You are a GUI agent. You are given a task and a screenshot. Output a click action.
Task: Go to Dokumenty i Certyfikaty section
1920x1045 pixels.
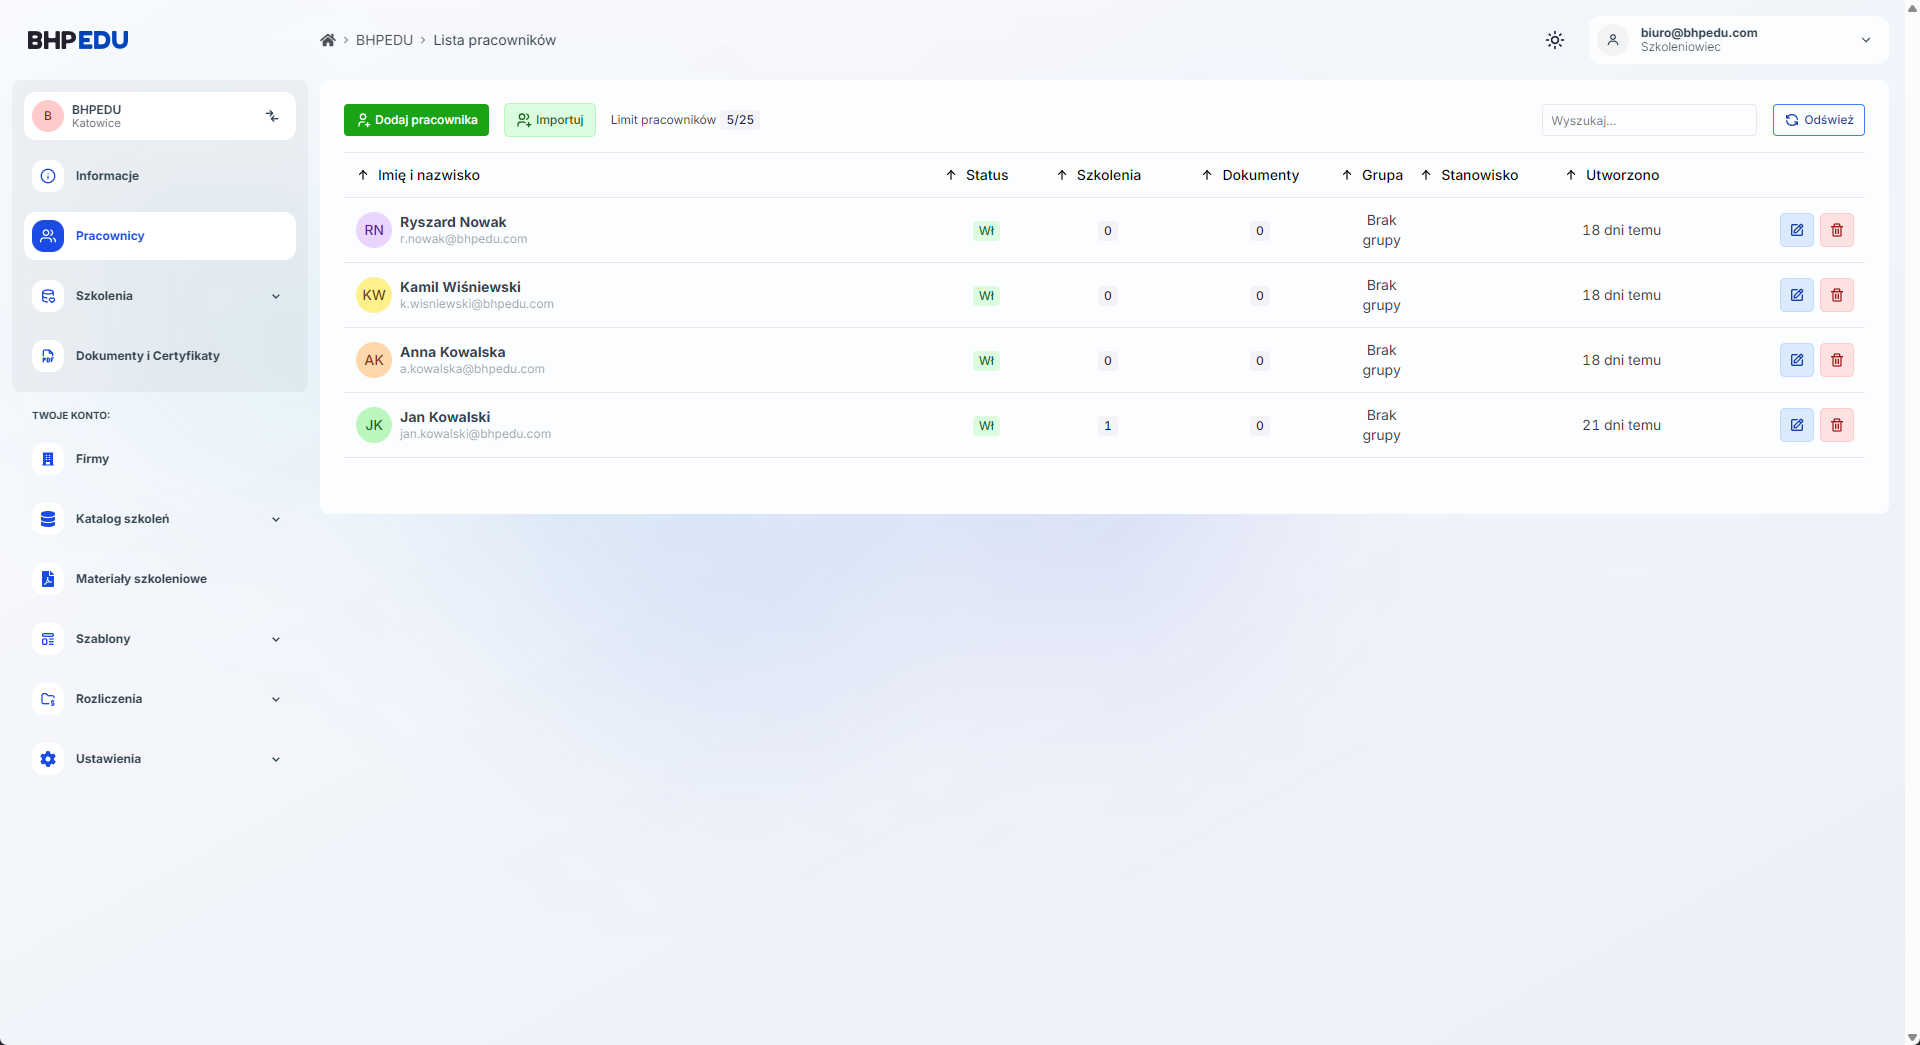[x=147, y=356]
